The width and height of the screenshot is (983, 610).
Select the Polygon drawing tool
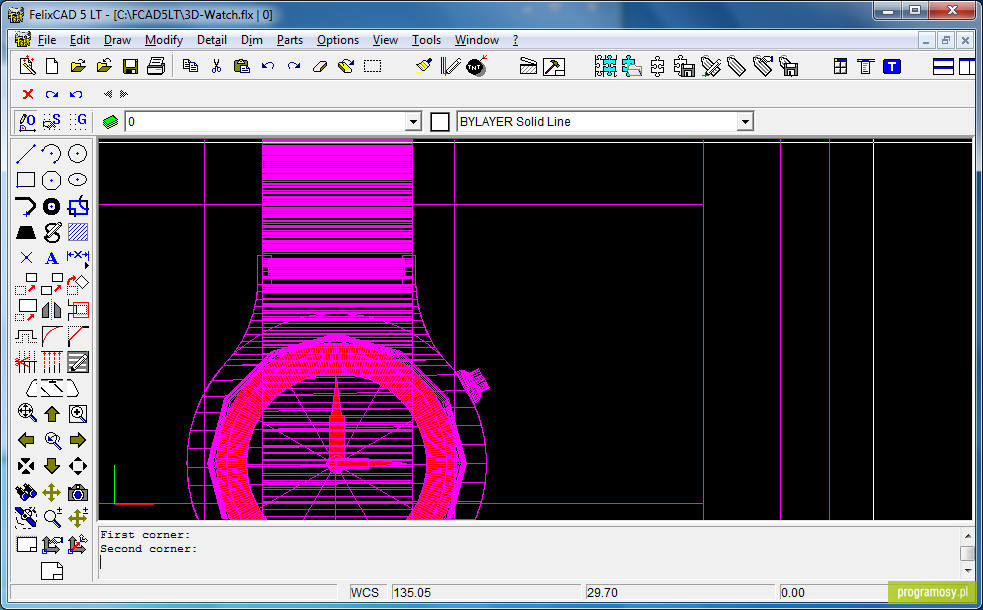(x=51, y=180)
